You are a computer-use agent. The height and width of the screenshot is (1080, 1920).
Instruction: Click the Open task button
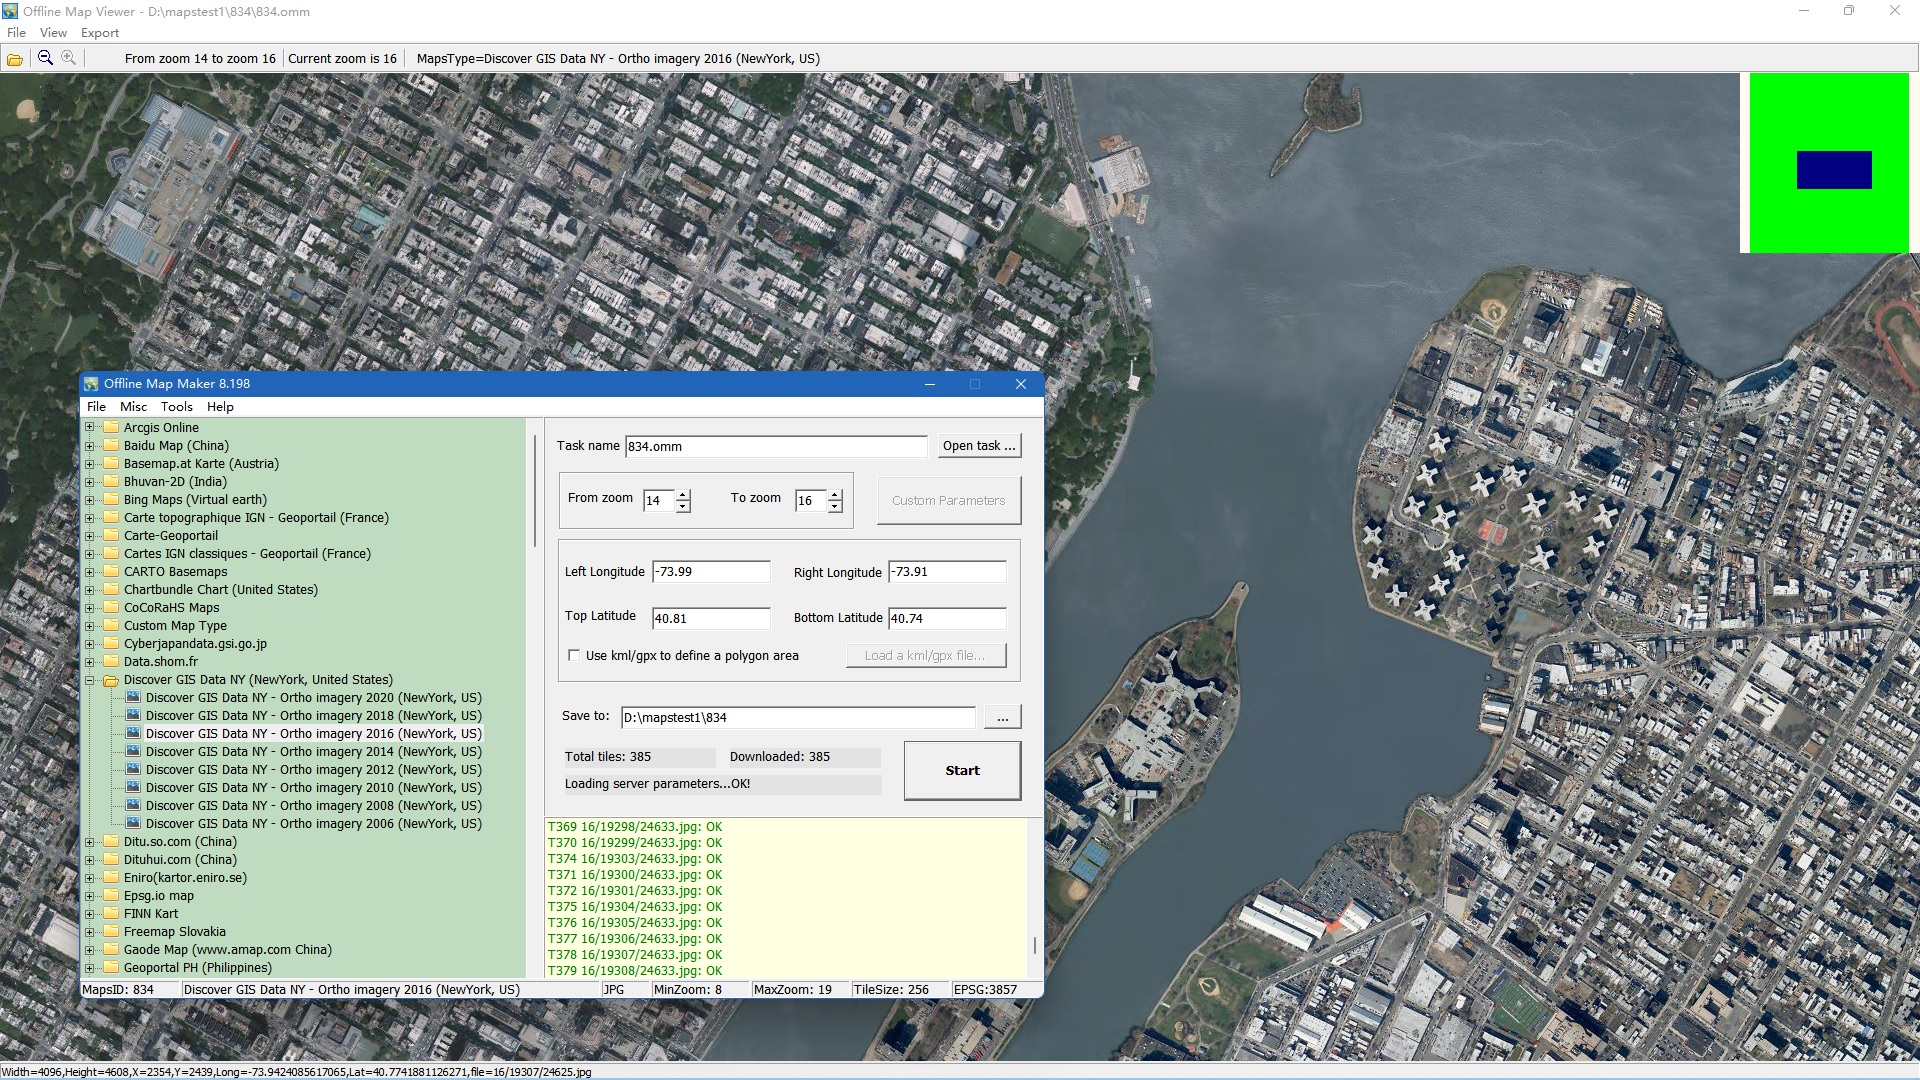979,446
